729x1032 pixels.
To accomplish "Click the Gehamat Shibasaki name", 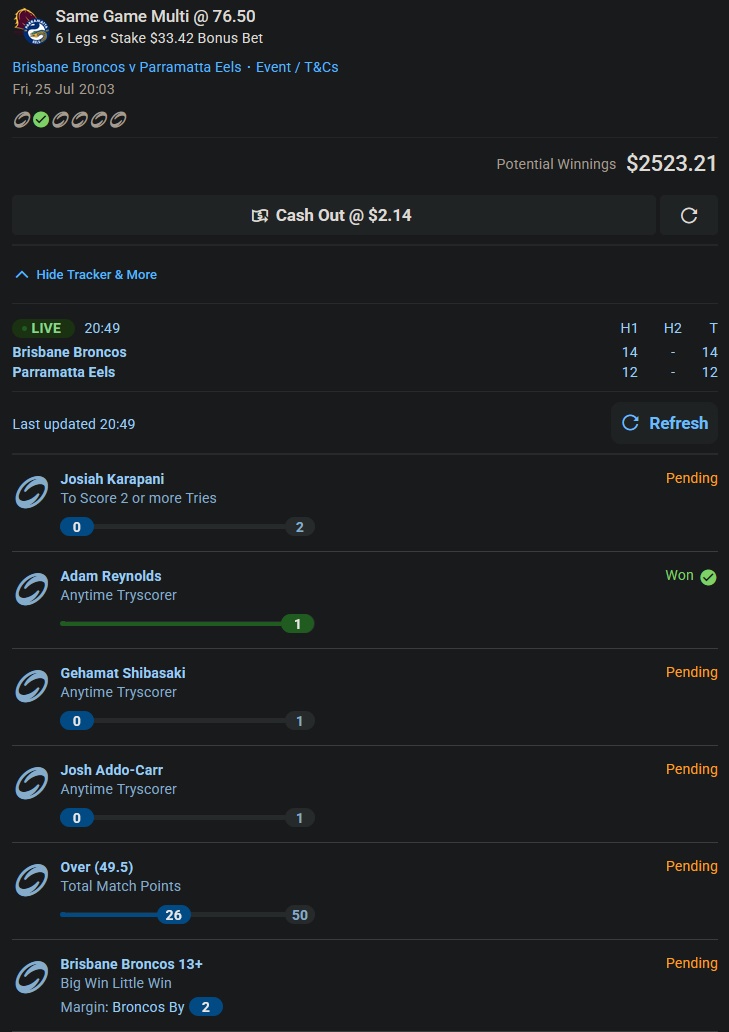I will click(x=123, y=673).
